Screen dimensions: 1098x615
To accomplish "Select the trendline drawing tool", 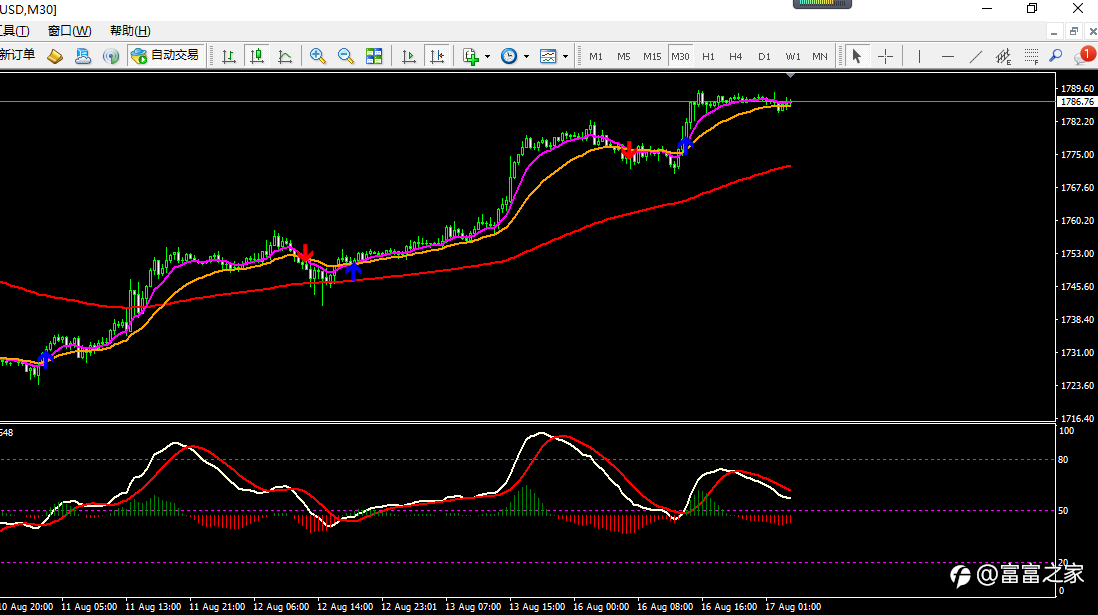I will pos(975,56).
